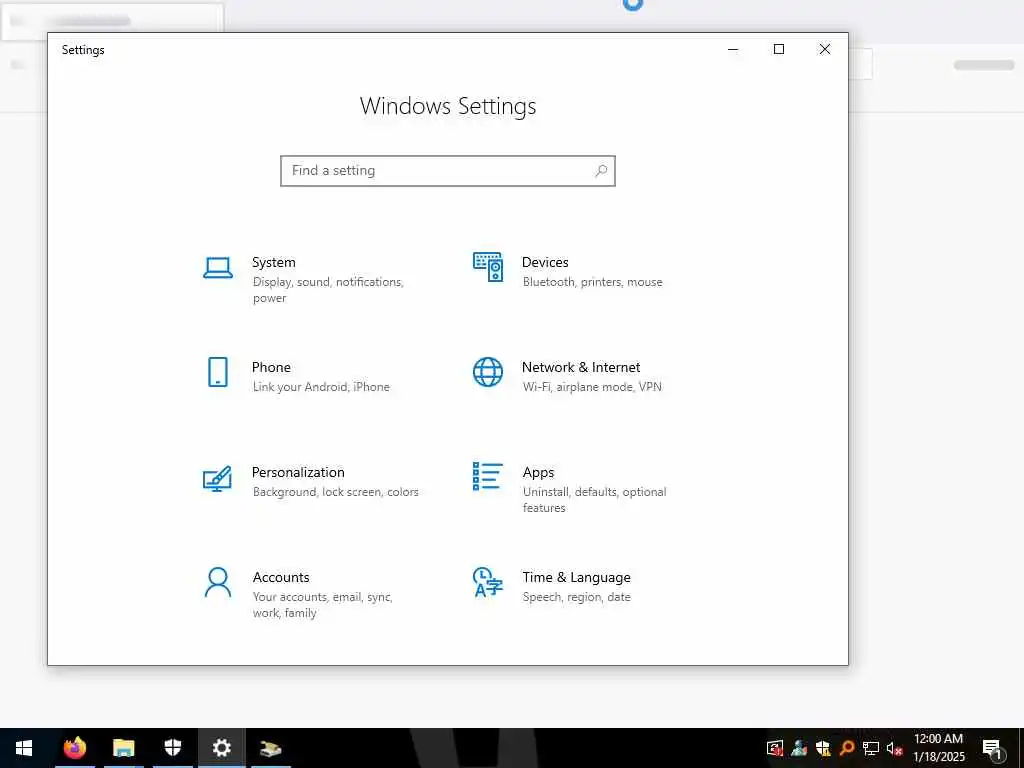Open the network monitor tray icon

pos(871,748)
